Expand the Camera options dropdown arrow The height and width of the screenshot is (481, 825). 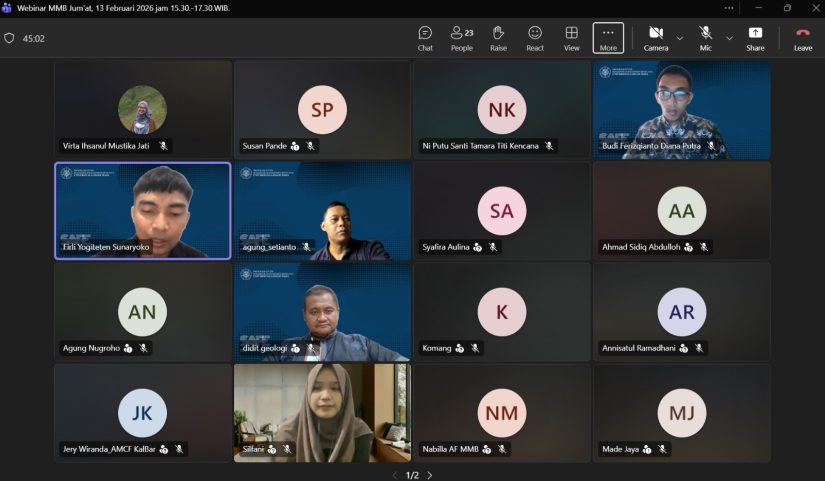pyautogui.click(x=680, y=38)
